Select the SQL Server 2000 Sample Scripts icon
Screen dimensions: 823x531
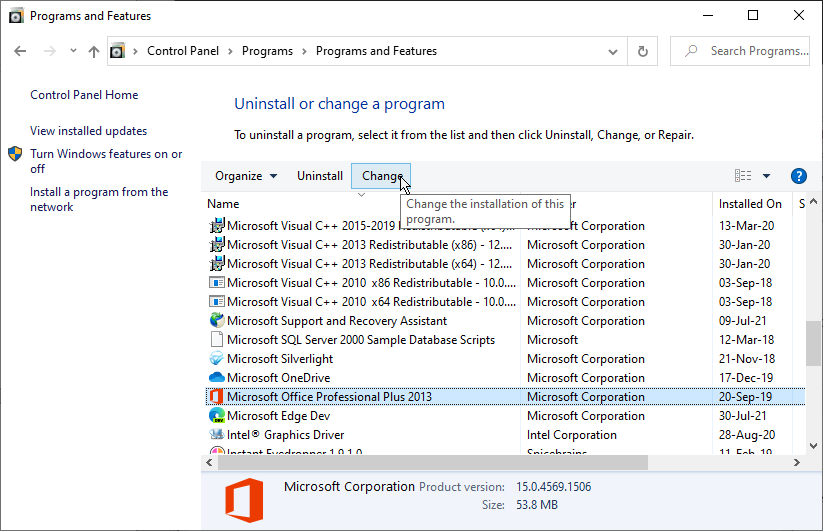coord(217,339)
